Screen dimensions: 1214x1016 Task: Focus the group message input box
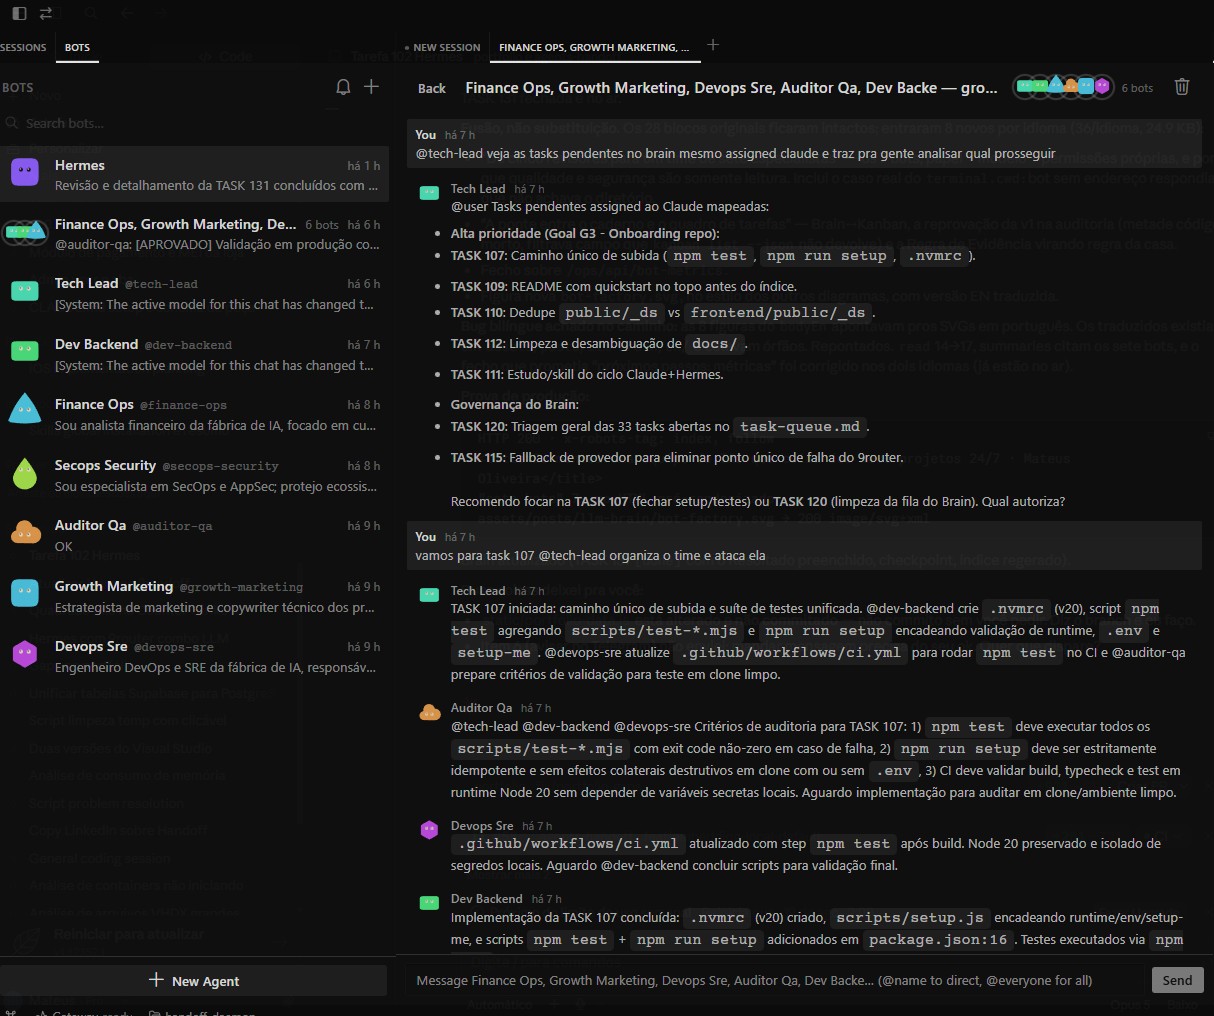[x=776, y=980]
